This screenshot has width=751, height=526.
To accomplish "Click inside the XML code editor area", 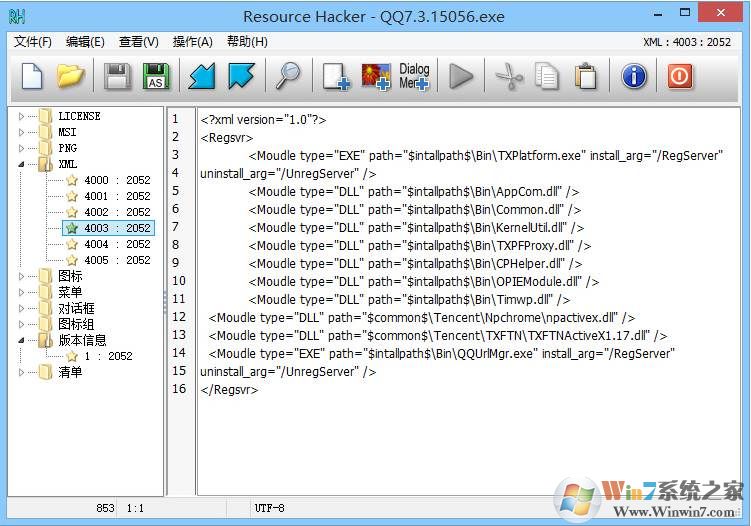I will coord(450,440).
